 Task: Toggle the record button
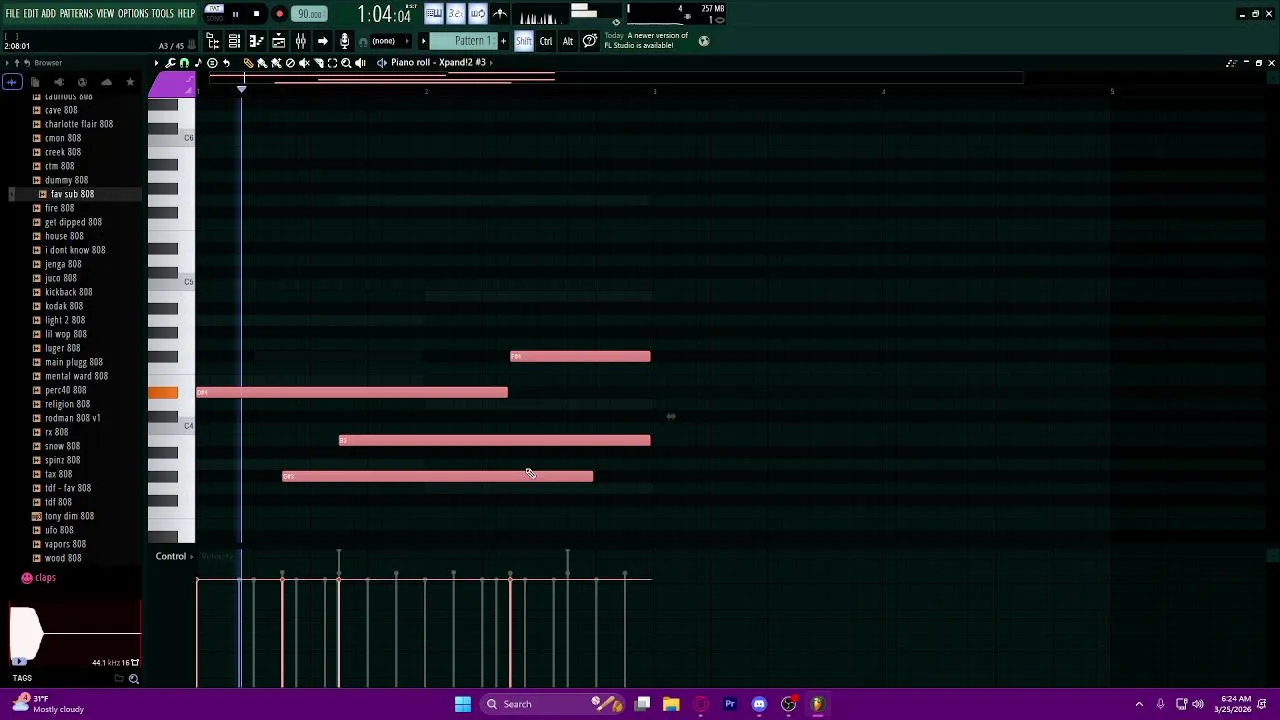tap(279, 14)
